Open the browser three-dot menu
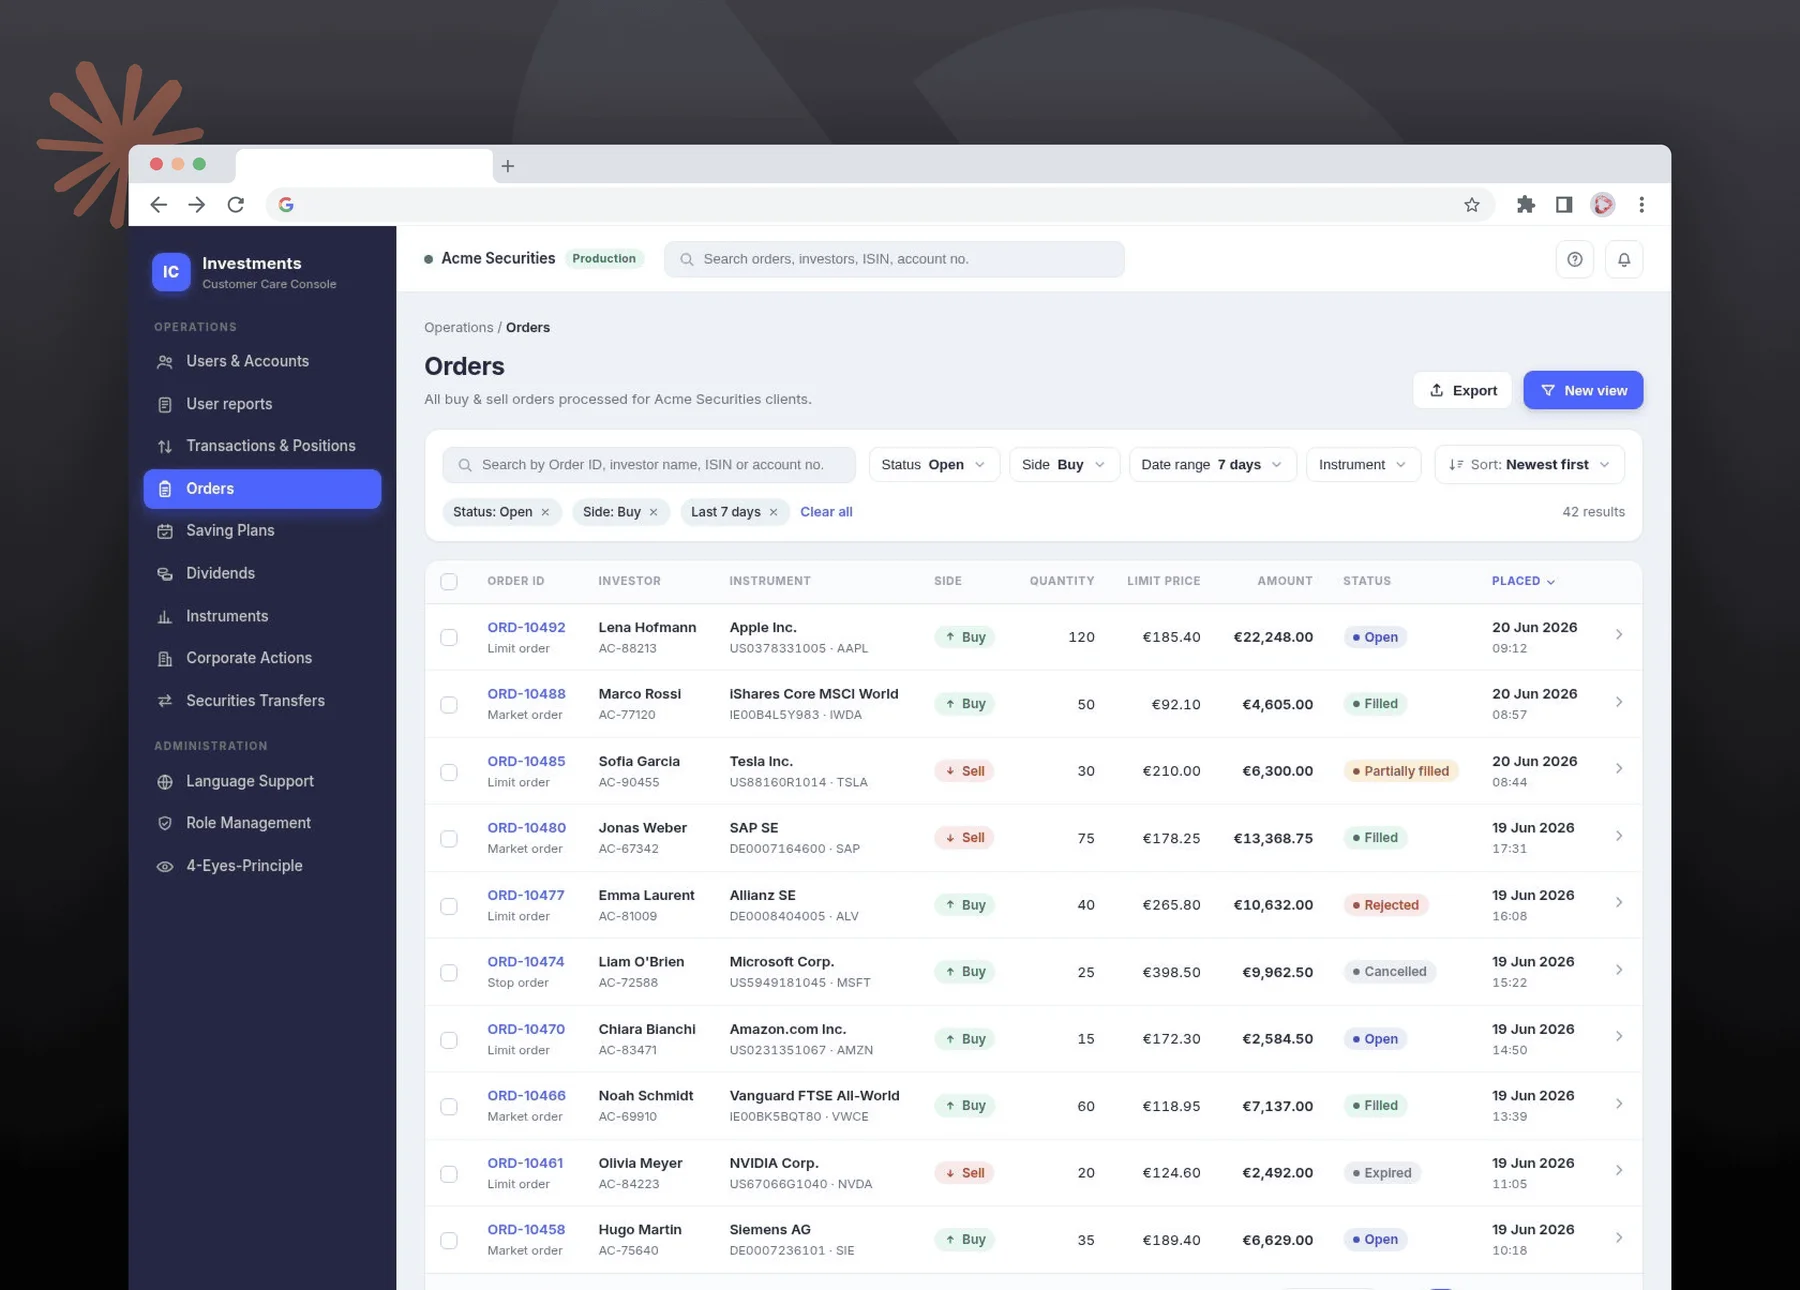 coord(1641,205)
